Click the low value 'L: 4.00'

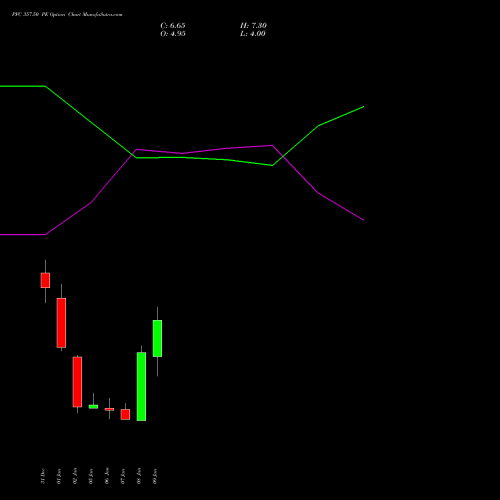point(253,34)
